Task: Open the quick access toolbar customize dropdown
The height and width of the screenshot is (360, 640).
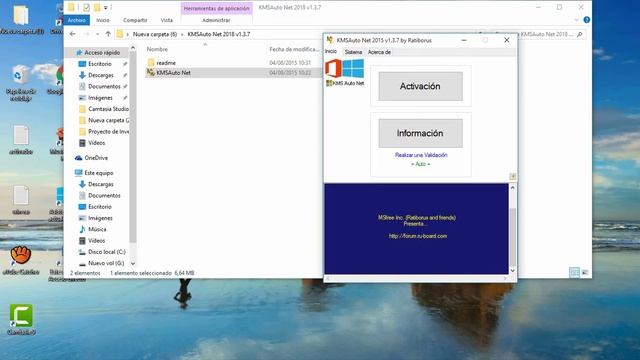Action: (x=106, y=7)
